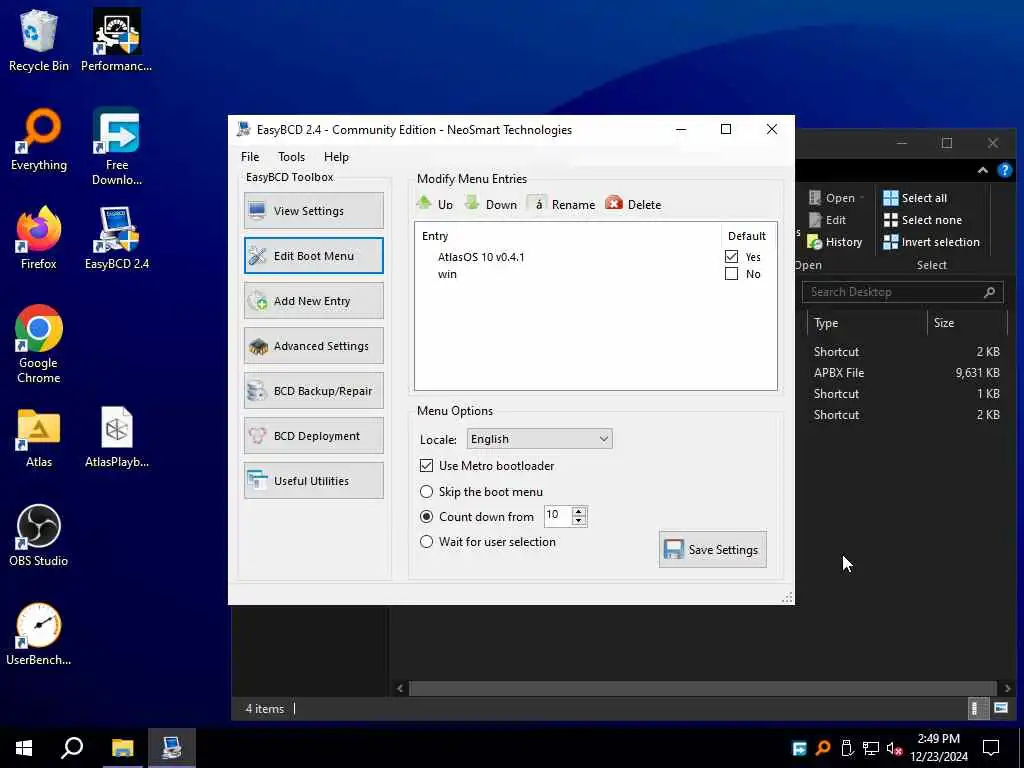Check the default box for win entry
The height and width of the screenshot is (768, 1024).
coord(731,274)
